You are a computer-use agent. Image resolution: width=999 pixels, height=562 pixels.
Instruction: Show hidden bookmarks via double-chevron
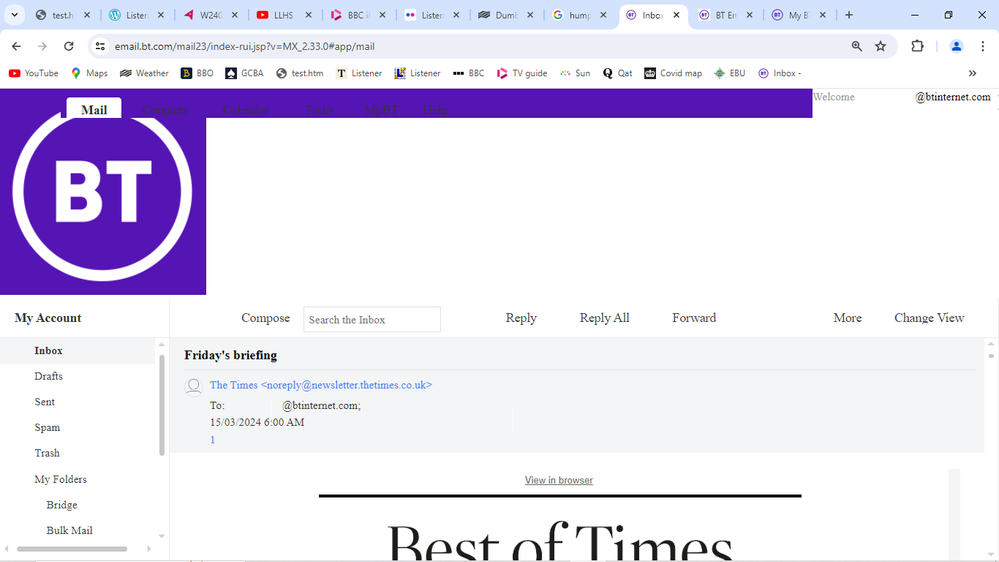pos(972,73)
